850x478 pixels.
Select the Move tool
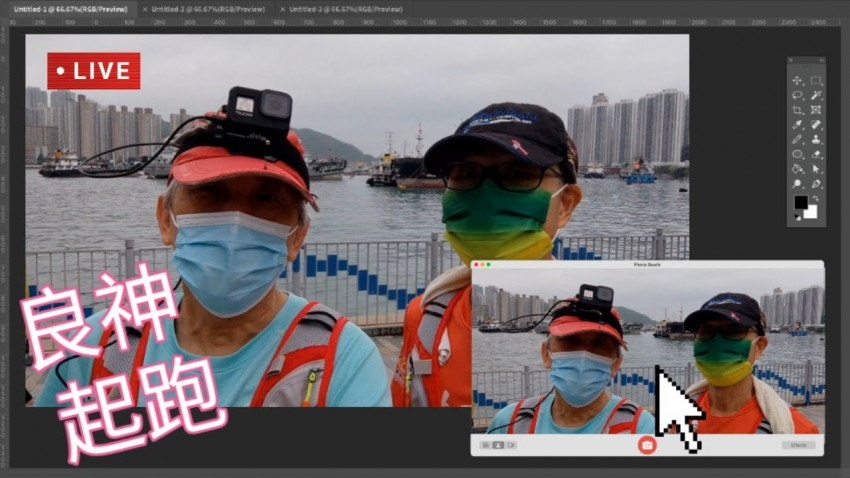(797, 81)
